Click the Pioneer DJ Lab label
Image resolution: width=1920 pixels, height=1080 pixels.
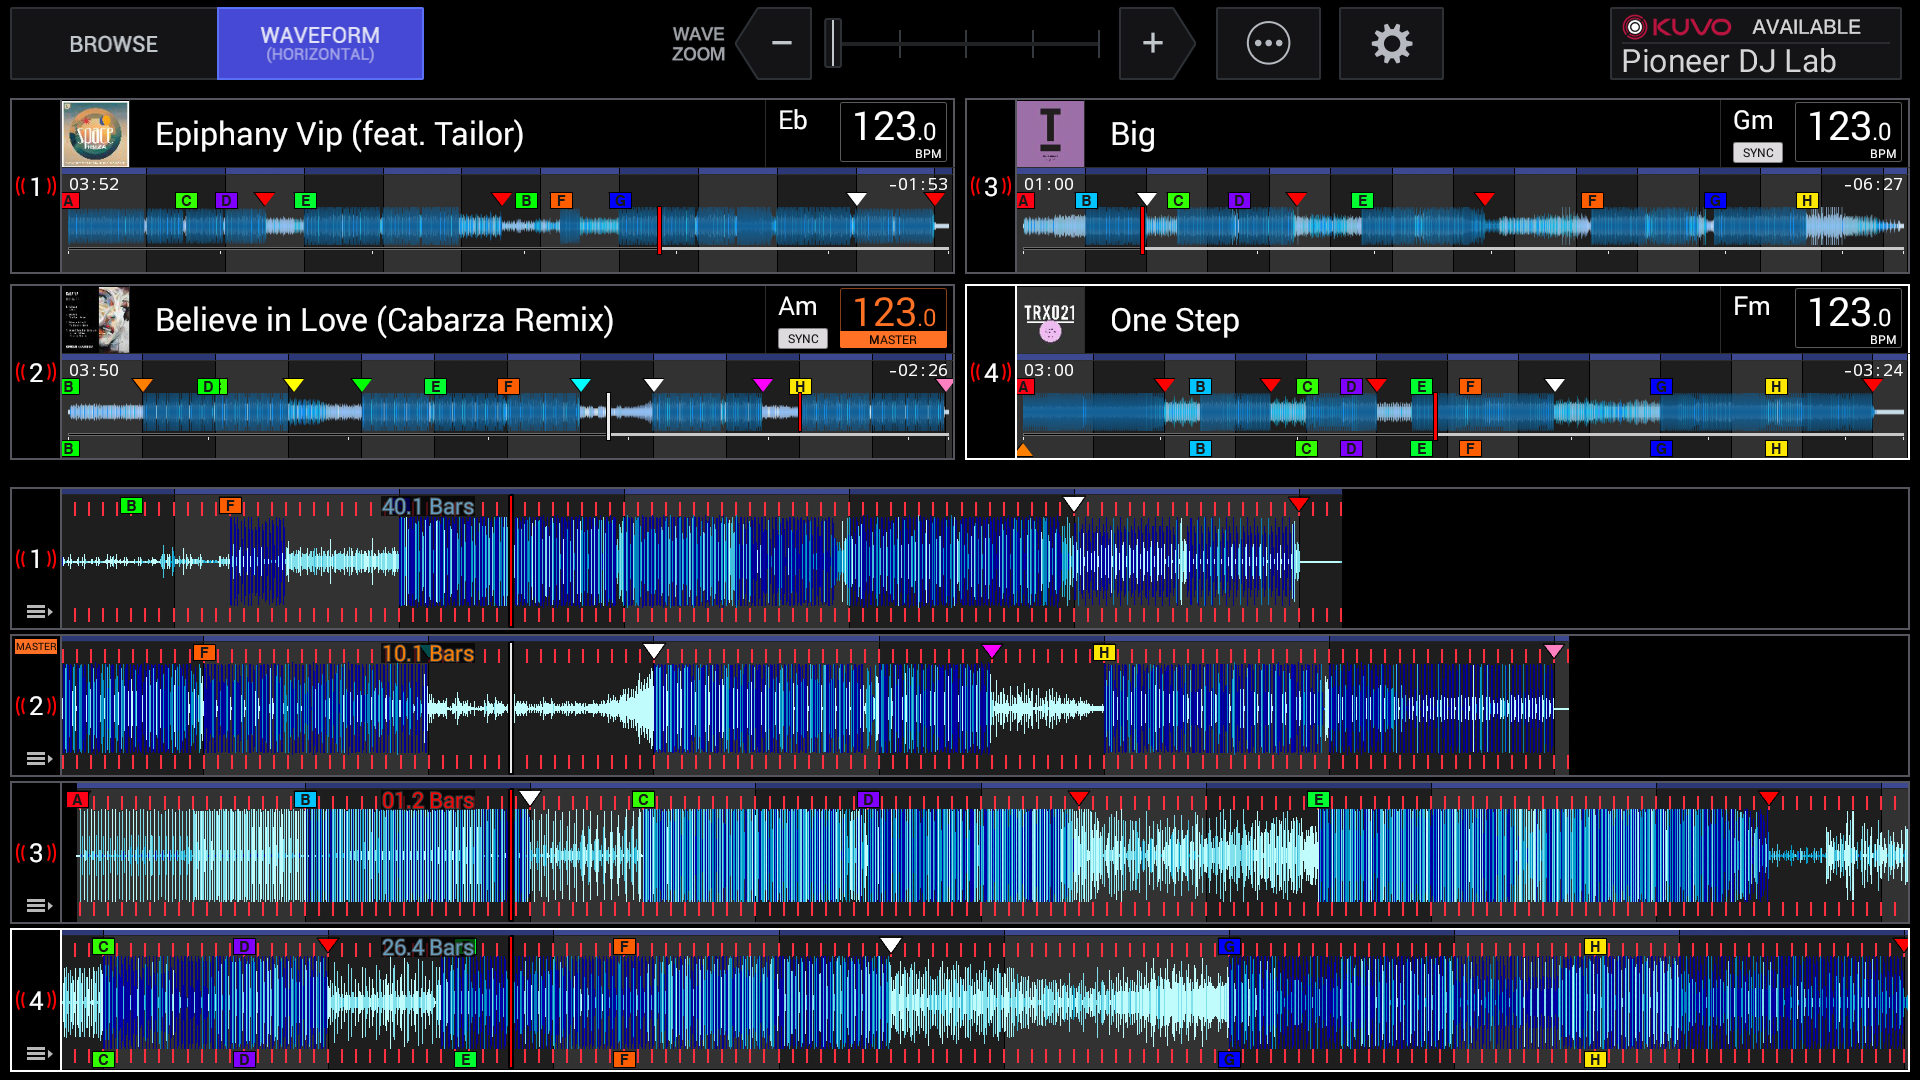pyautogui.click(x=1728, y=62)
